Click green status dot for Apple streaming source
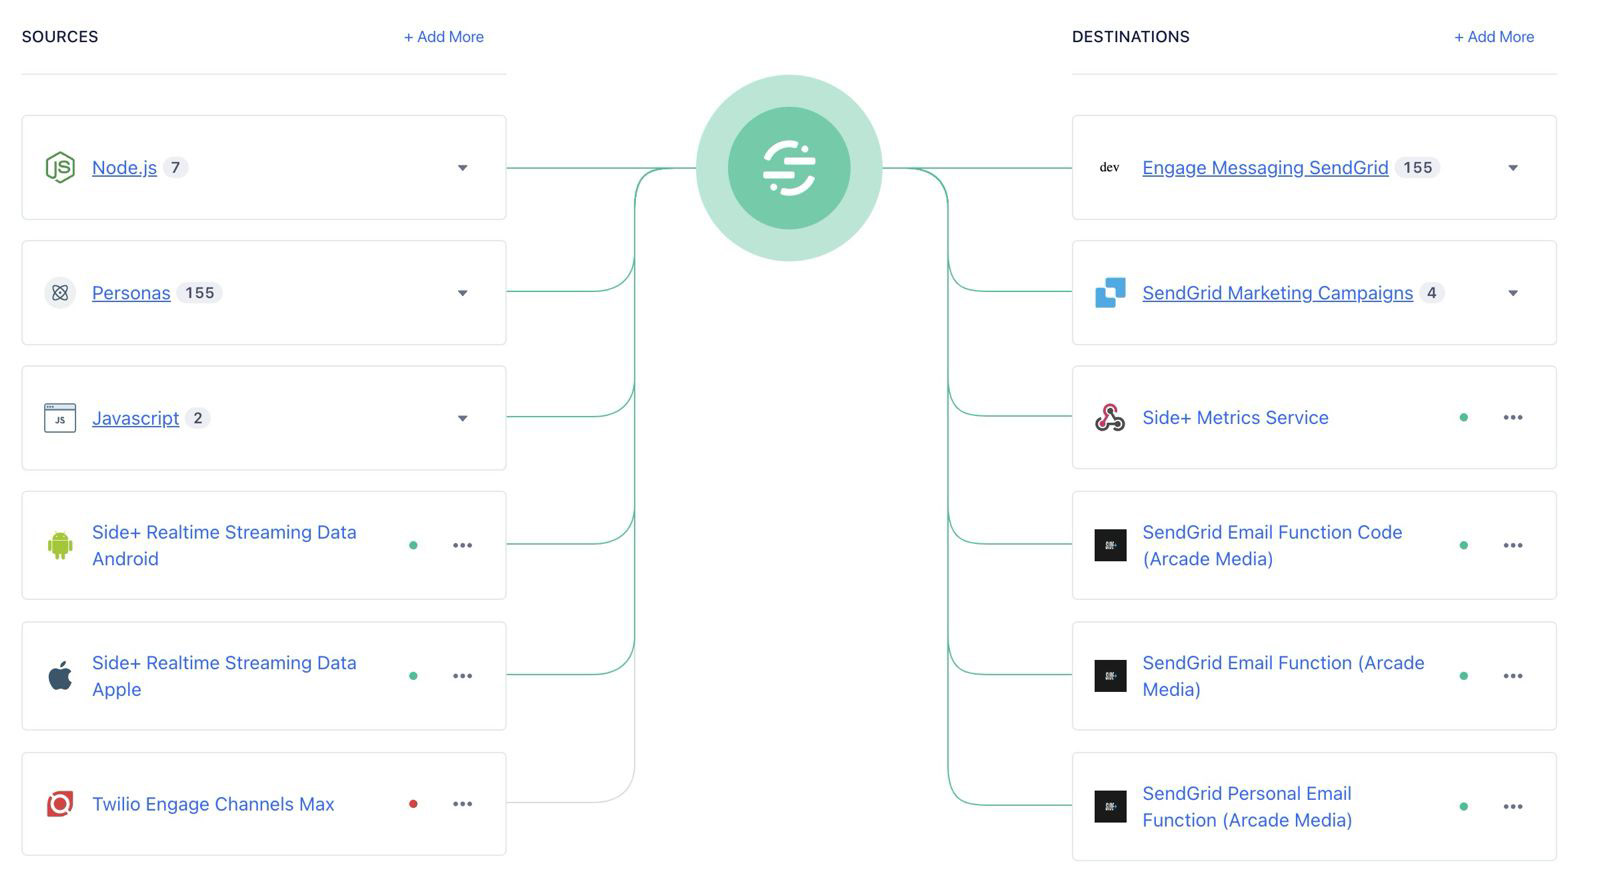 pyautogui.click(x=413, y=676)
